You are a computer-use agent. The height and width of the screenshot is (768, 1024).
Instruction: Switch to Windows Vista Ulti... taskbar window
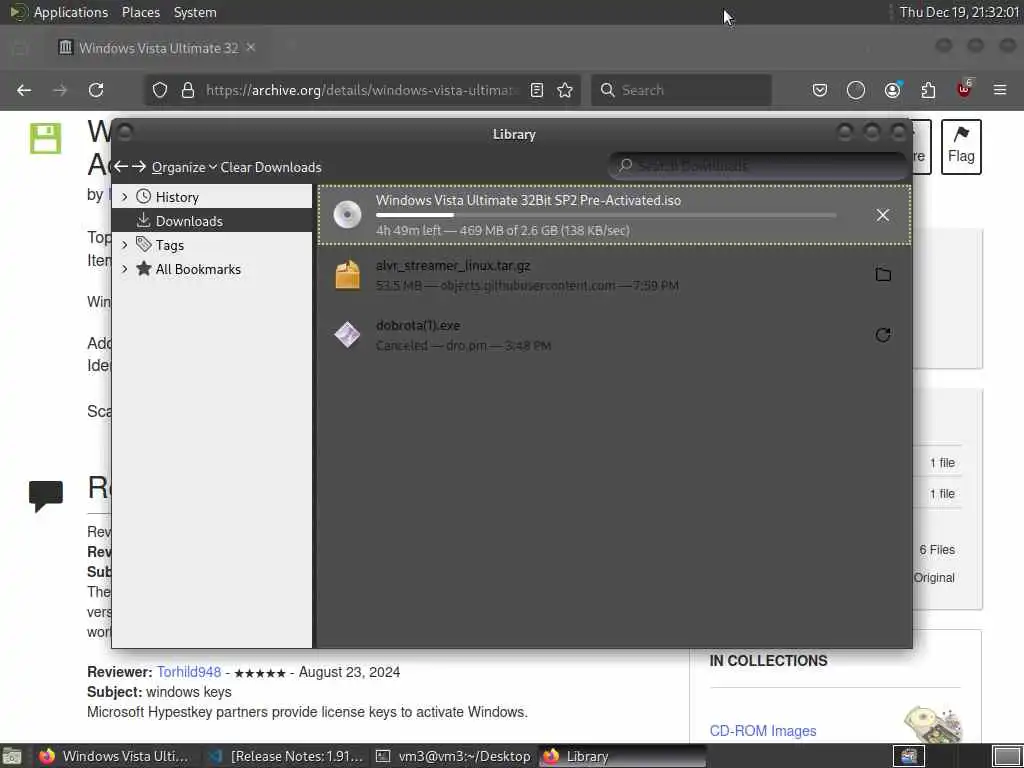pyautogui.click(x=114, y=756)
